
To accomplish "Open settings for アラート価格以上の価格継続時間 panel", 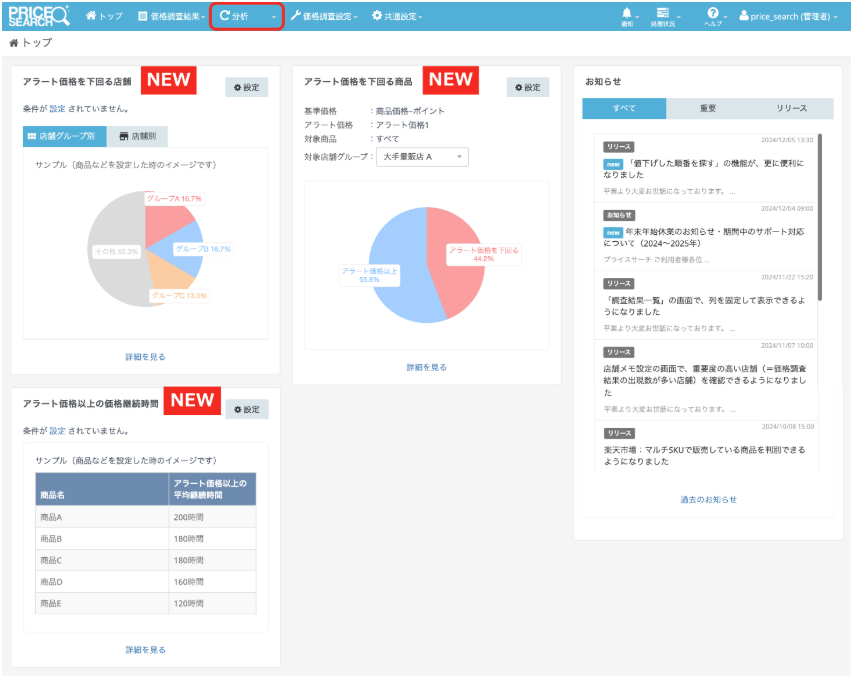I will (246, 409).
